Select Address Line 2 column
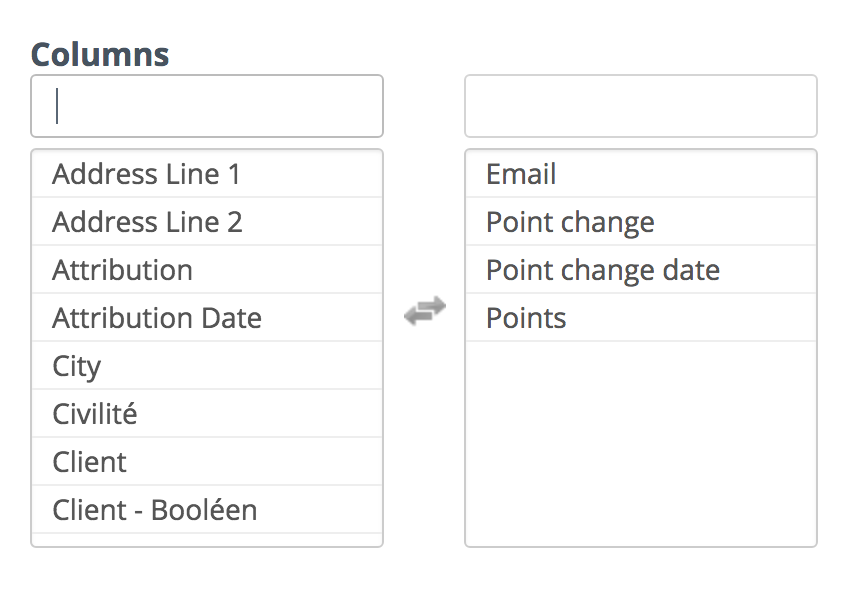The width and height of the screenshot is (854, 608). (207, 222)
